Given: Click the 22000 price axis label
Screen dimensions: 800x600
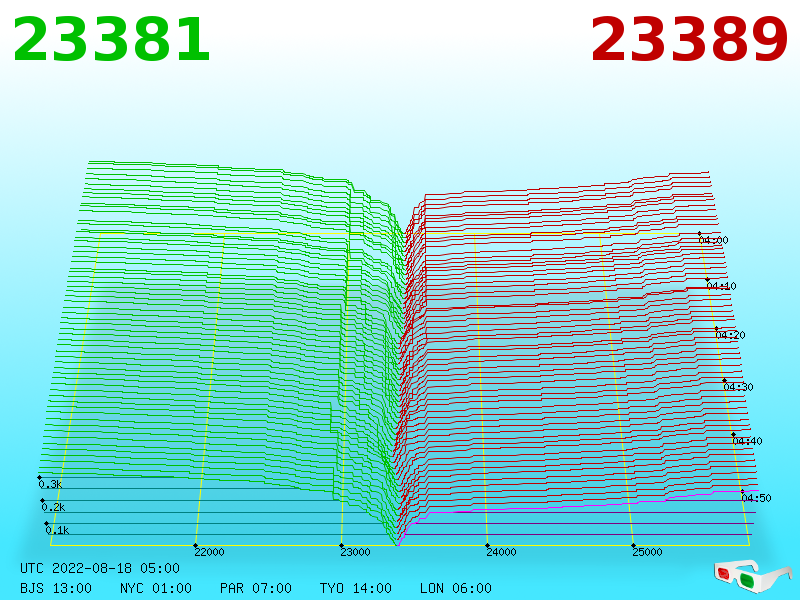Looking at the screenshot, I should (209, 552).
